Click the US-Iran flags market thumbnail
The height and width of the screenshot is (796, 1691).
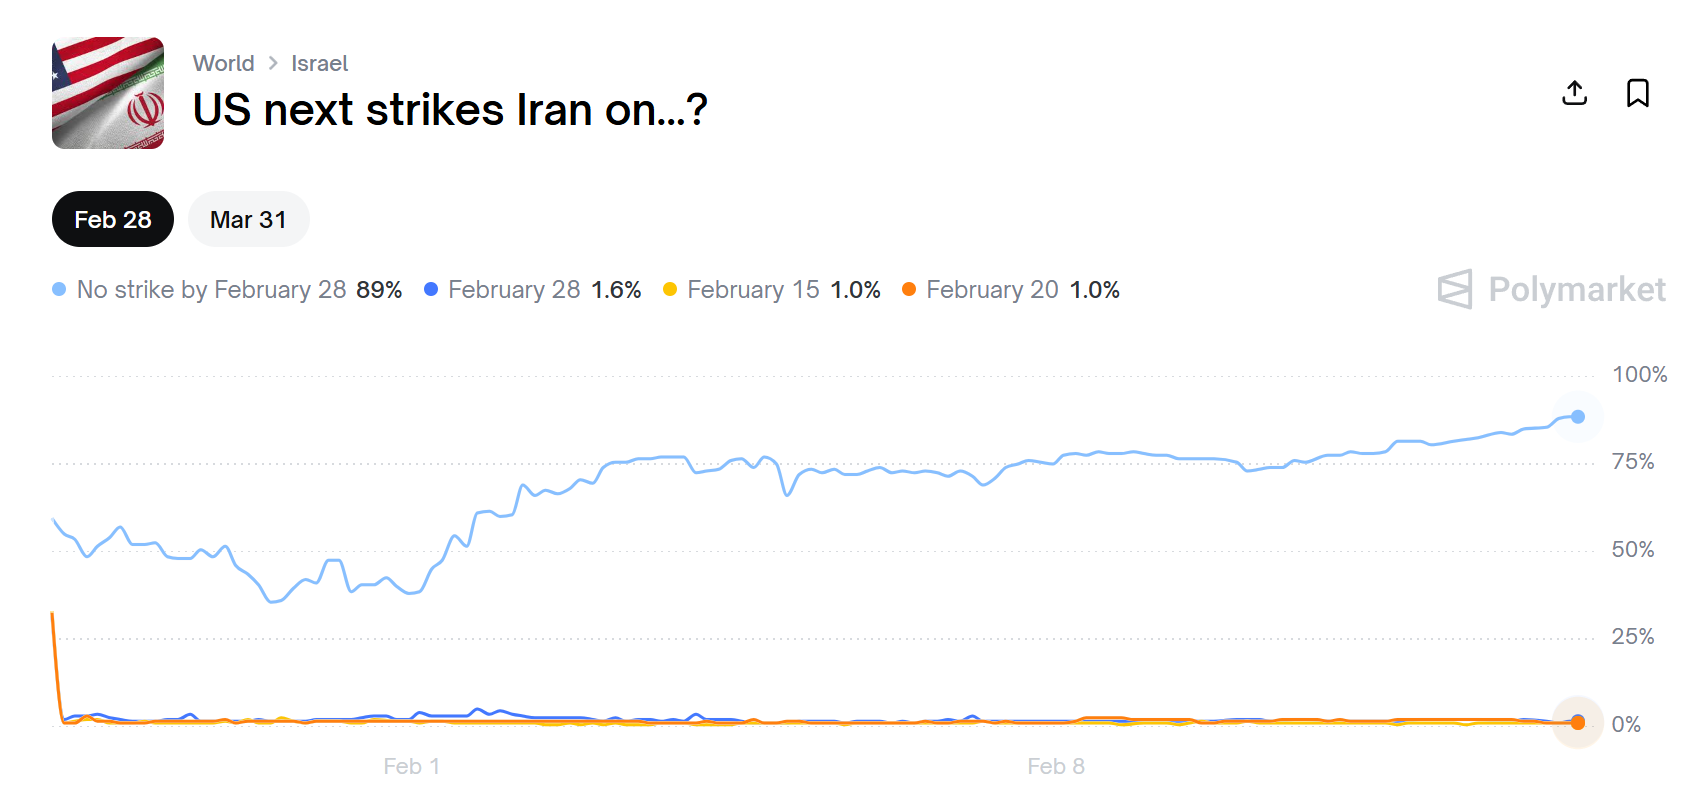point(108,93)
